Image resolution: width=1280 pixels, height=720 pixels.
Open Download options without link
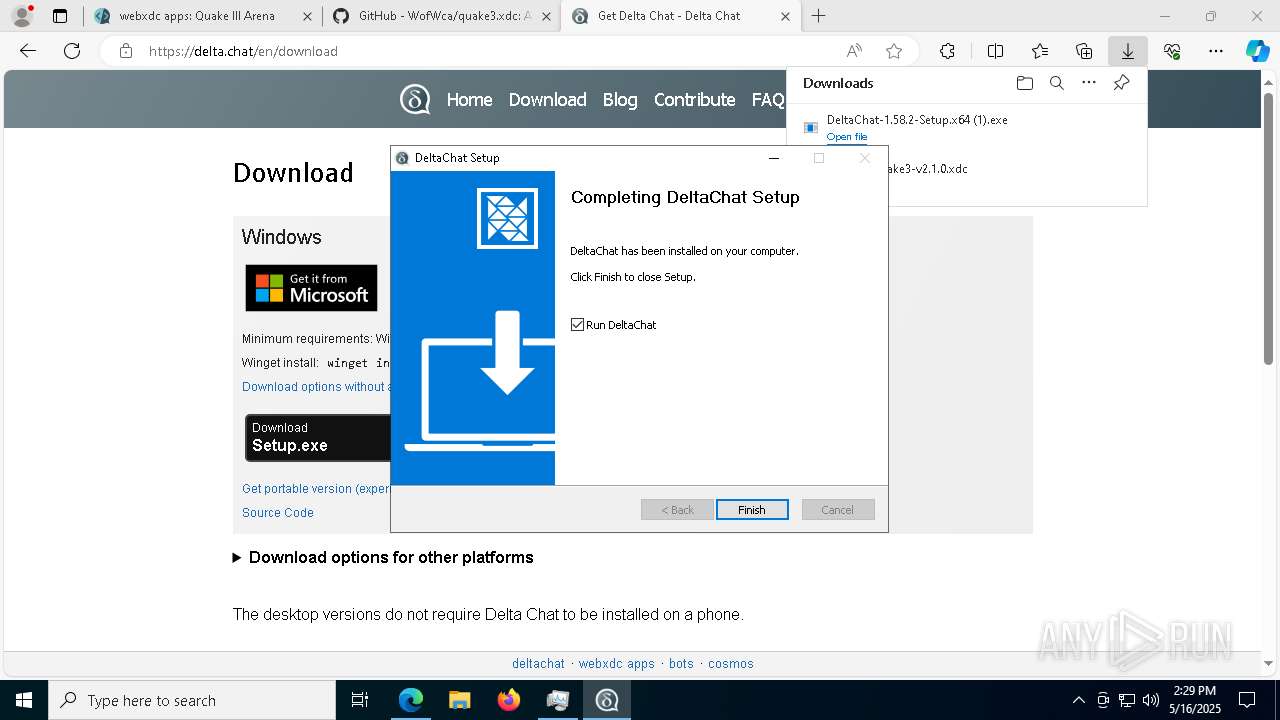[x=316, y=387]
